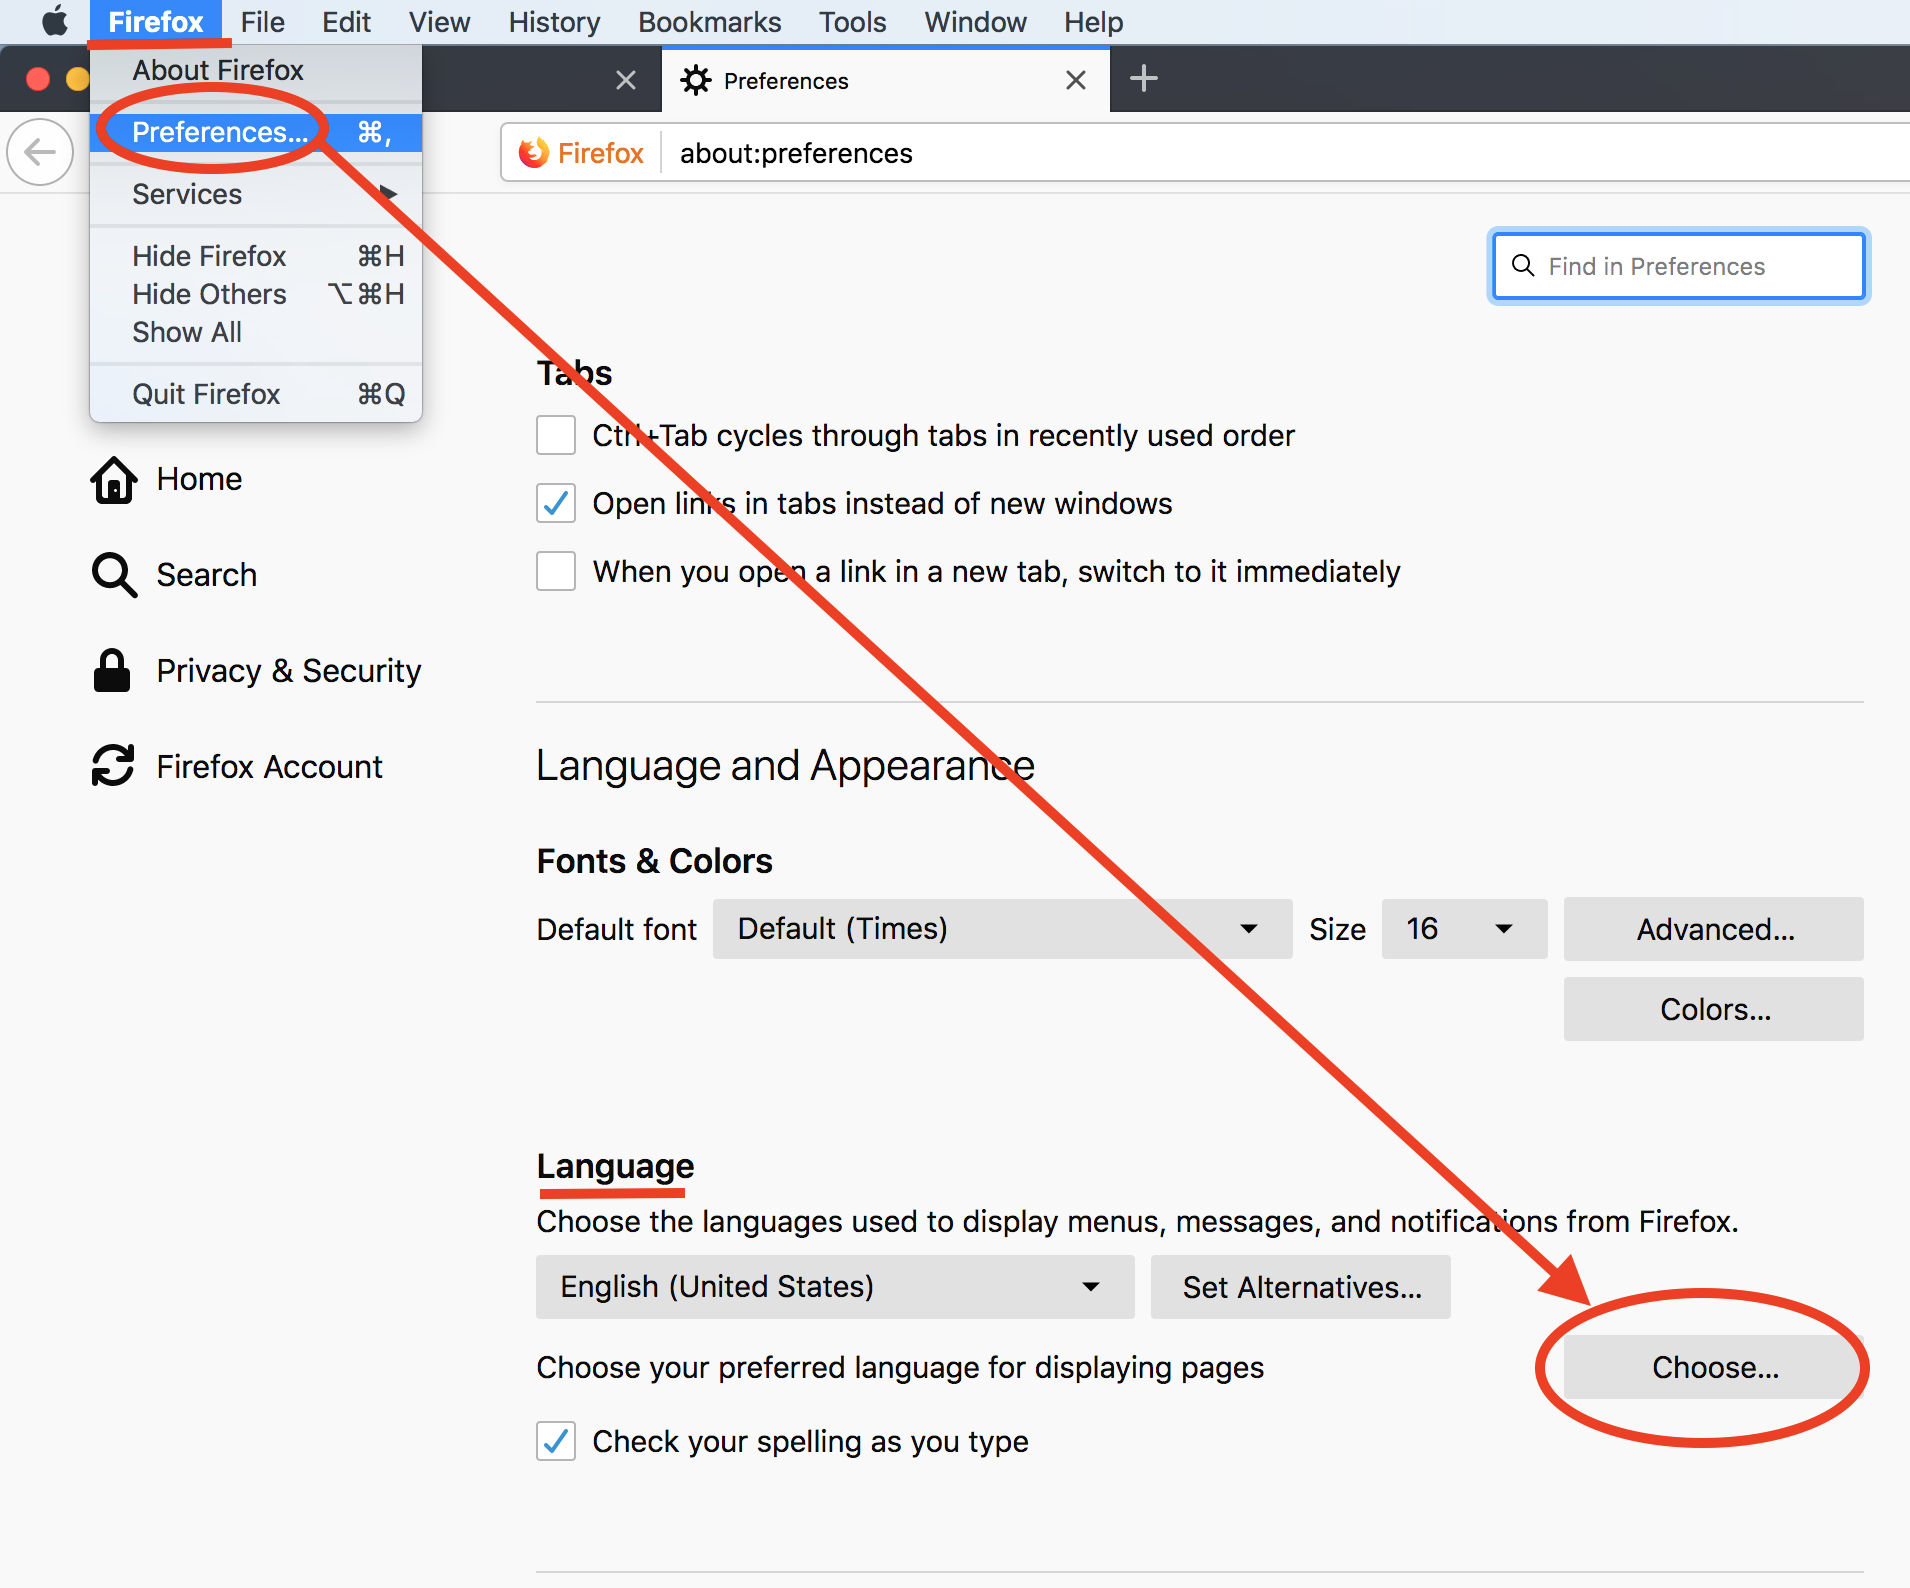Expand the Services submenu
Viewport: 1910px width, 1588px height.
coord(256,194)
